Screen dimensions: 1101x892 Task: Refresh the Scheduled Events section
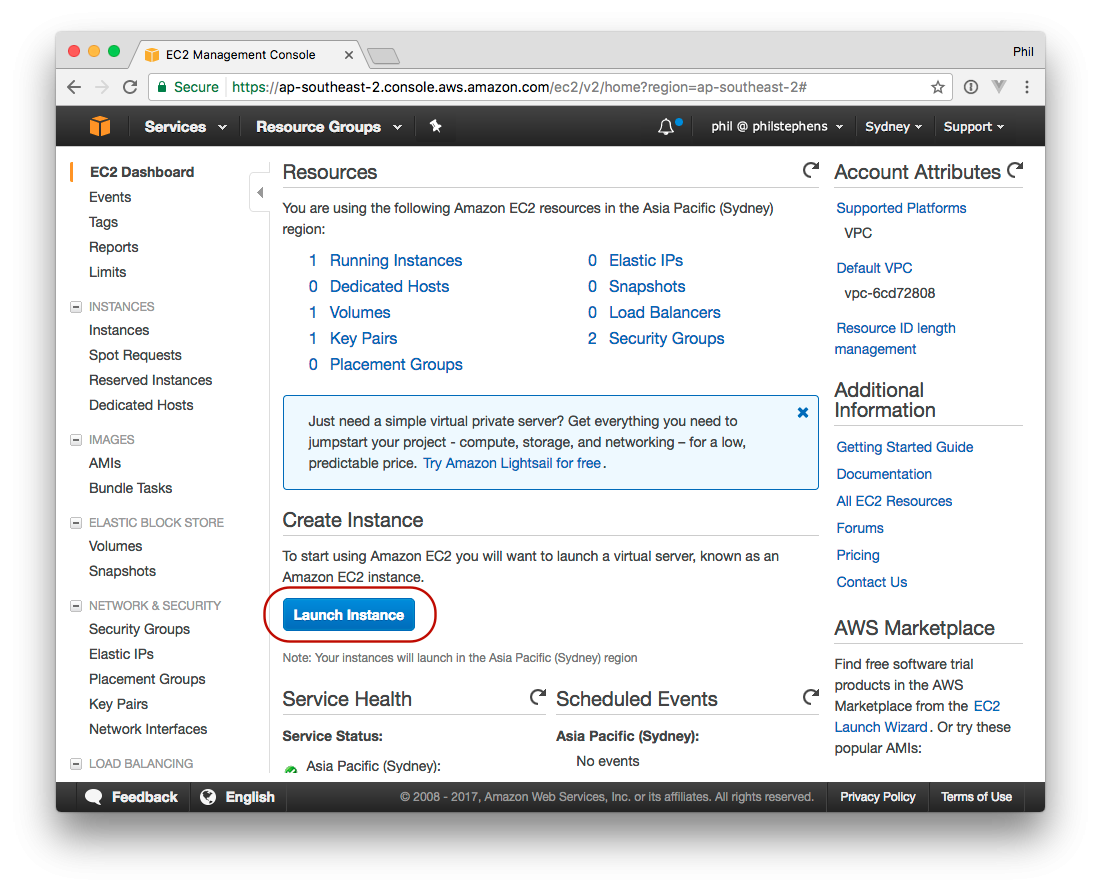pyautogui.click(x=811, y=697)
